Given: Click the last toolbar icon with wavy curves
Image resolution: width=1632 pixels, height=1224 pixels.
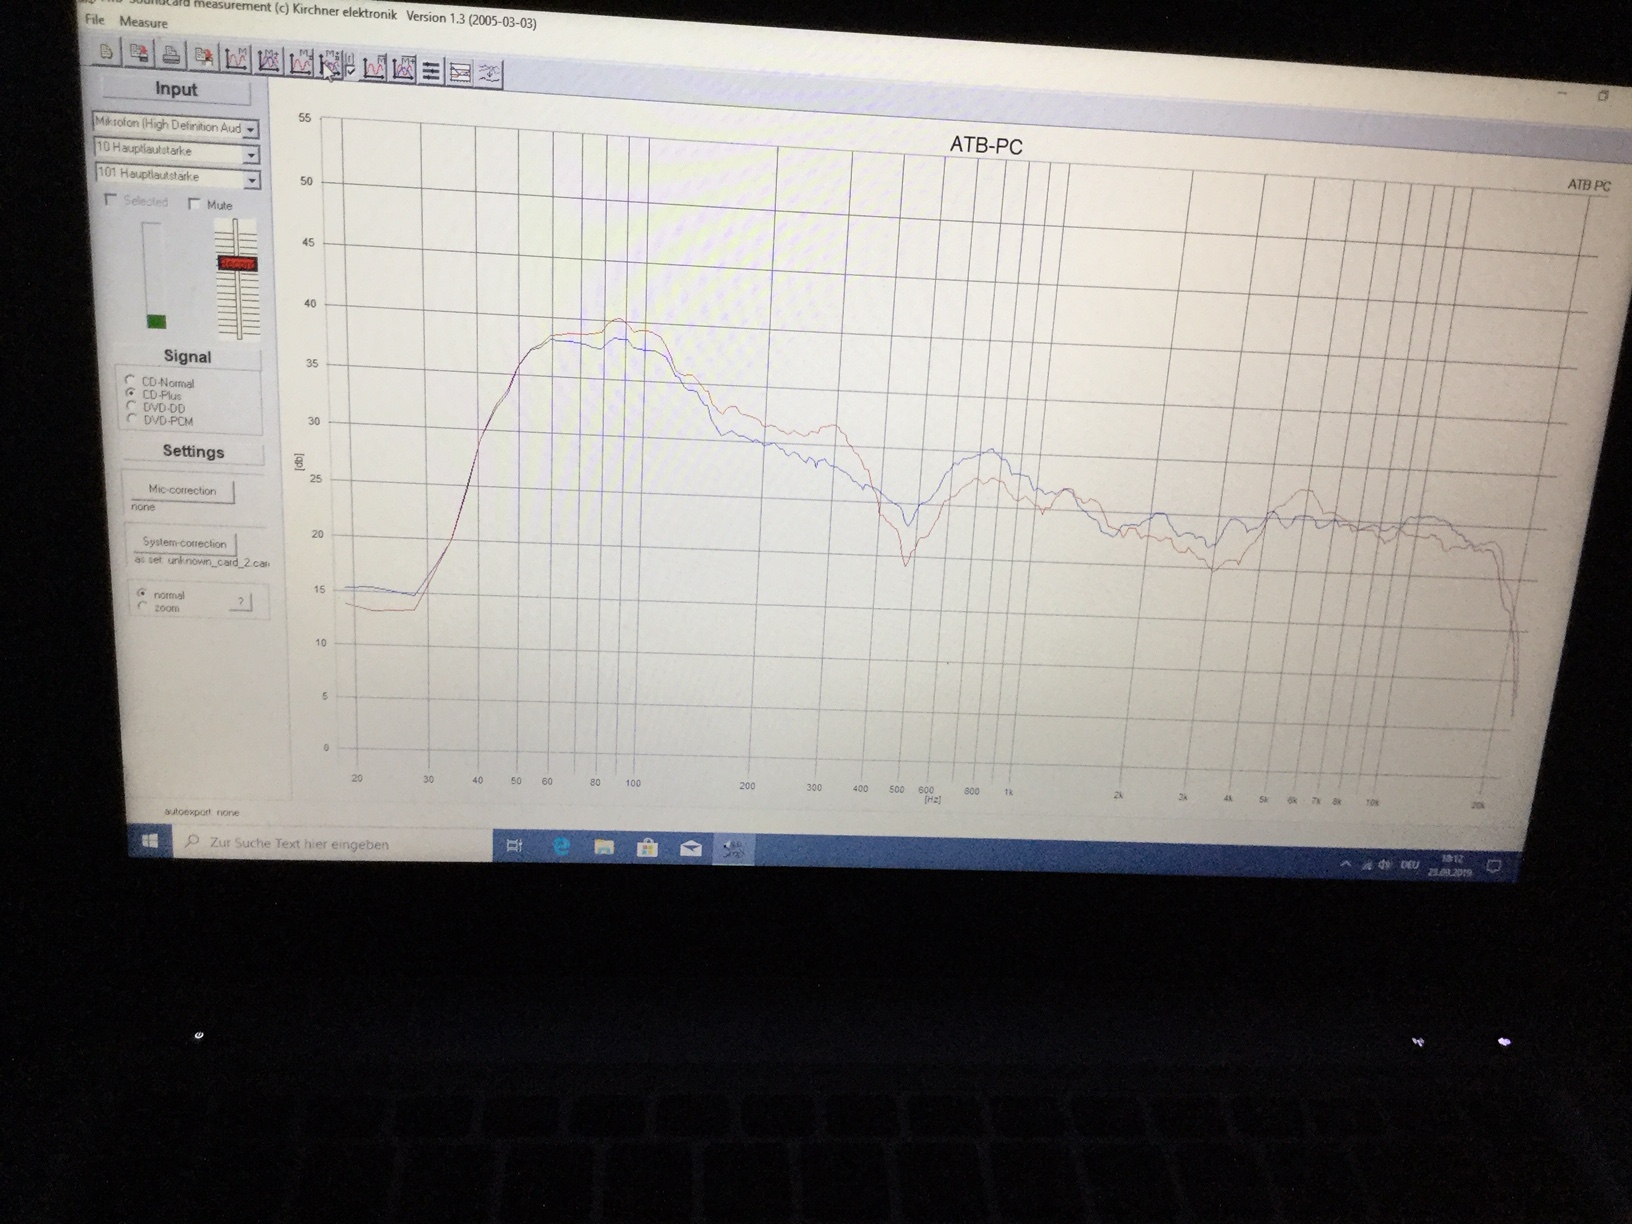Looking at the screenshot, I should [489, 73].
